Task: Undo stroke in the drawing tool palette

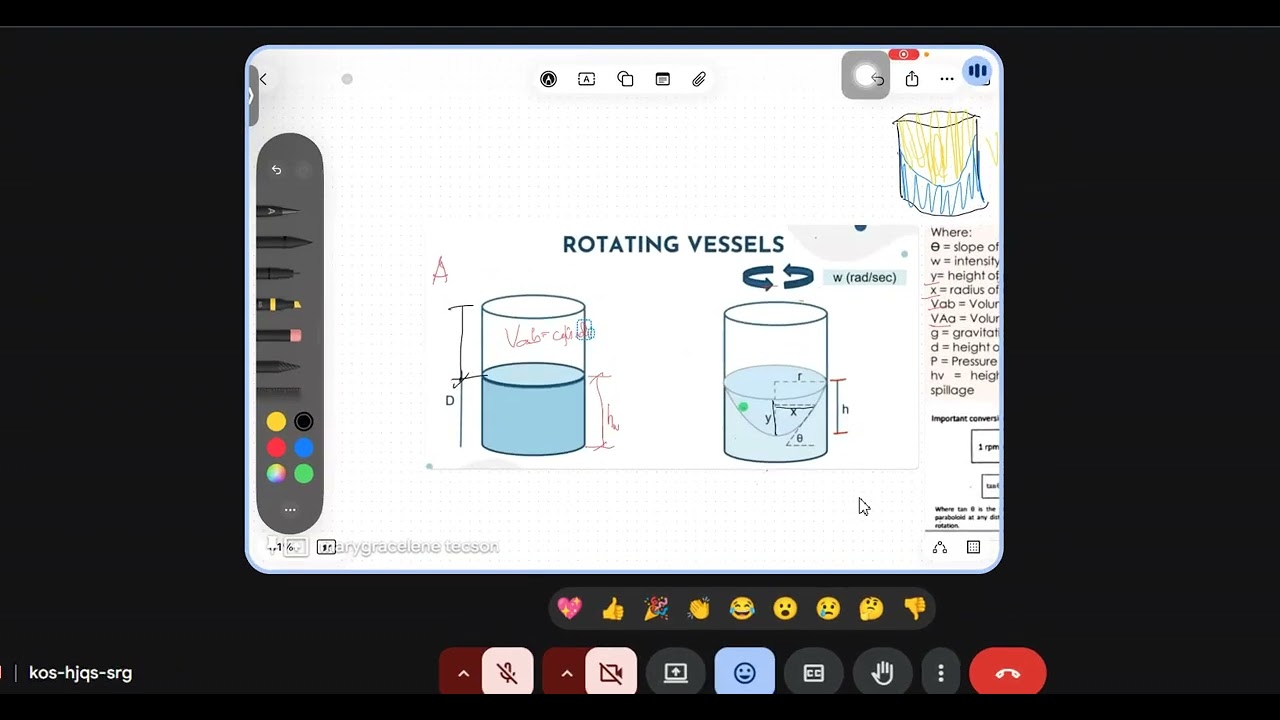Action: tap(276, 170)
